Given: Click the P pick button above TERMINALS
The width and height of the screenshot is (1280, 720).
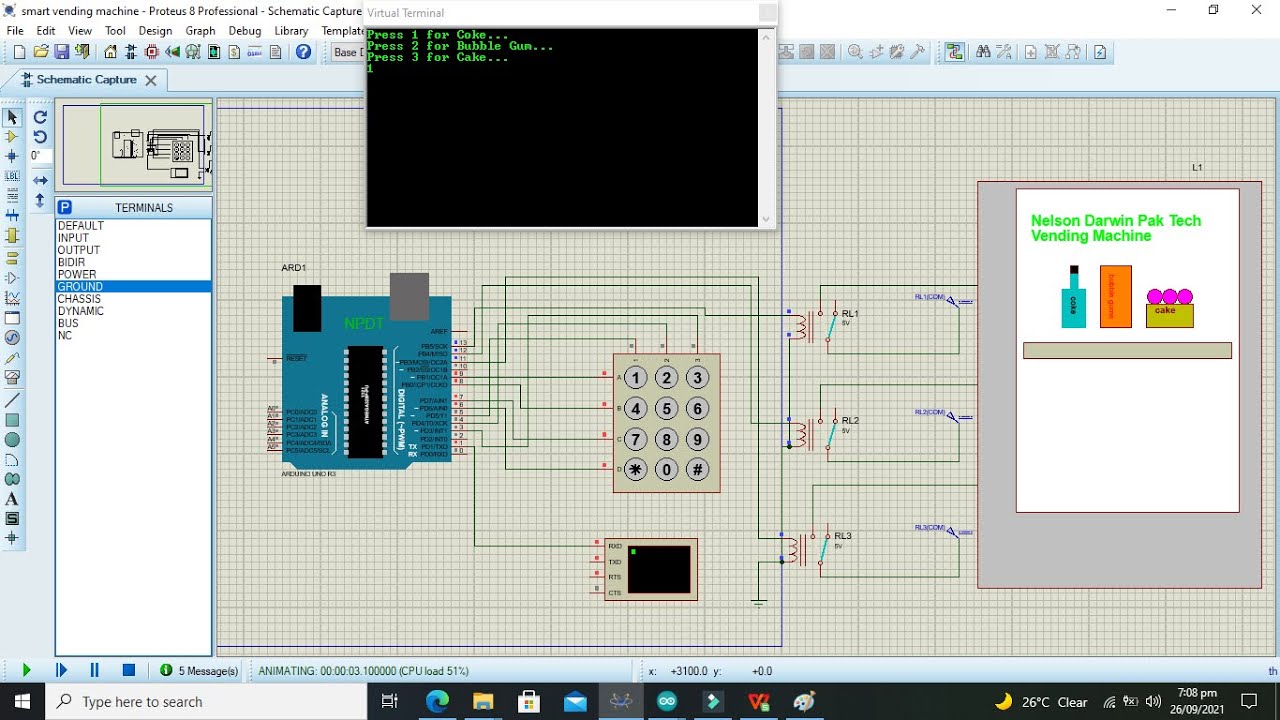Looking at the screenshot, I should (x=64, y=208).
